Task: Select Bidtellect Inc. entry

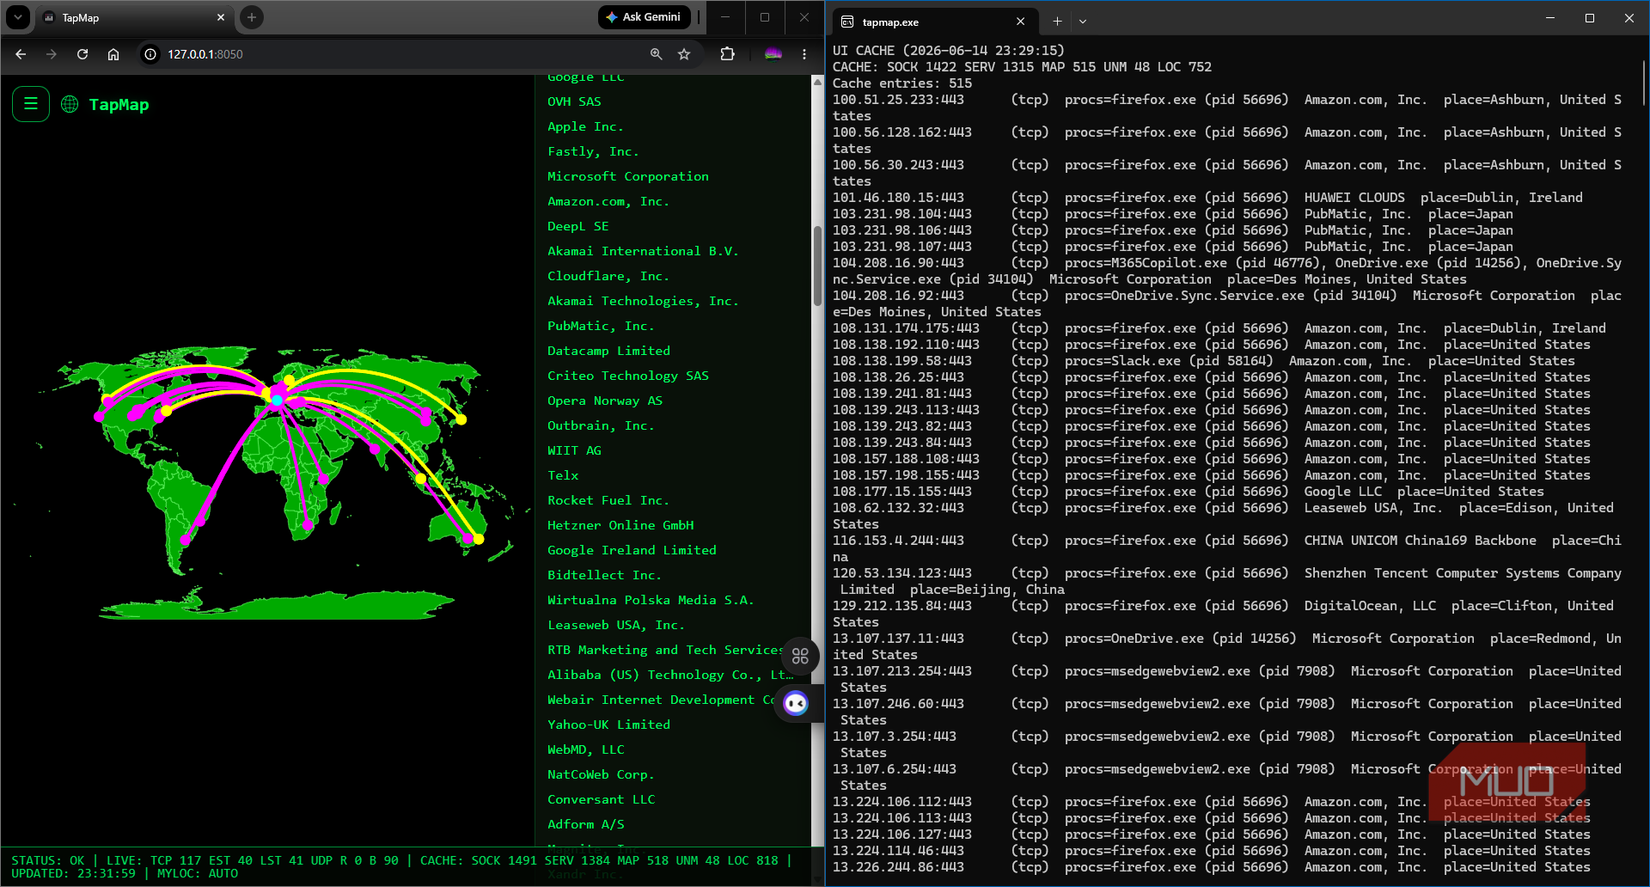Action: tap(604, 577)
